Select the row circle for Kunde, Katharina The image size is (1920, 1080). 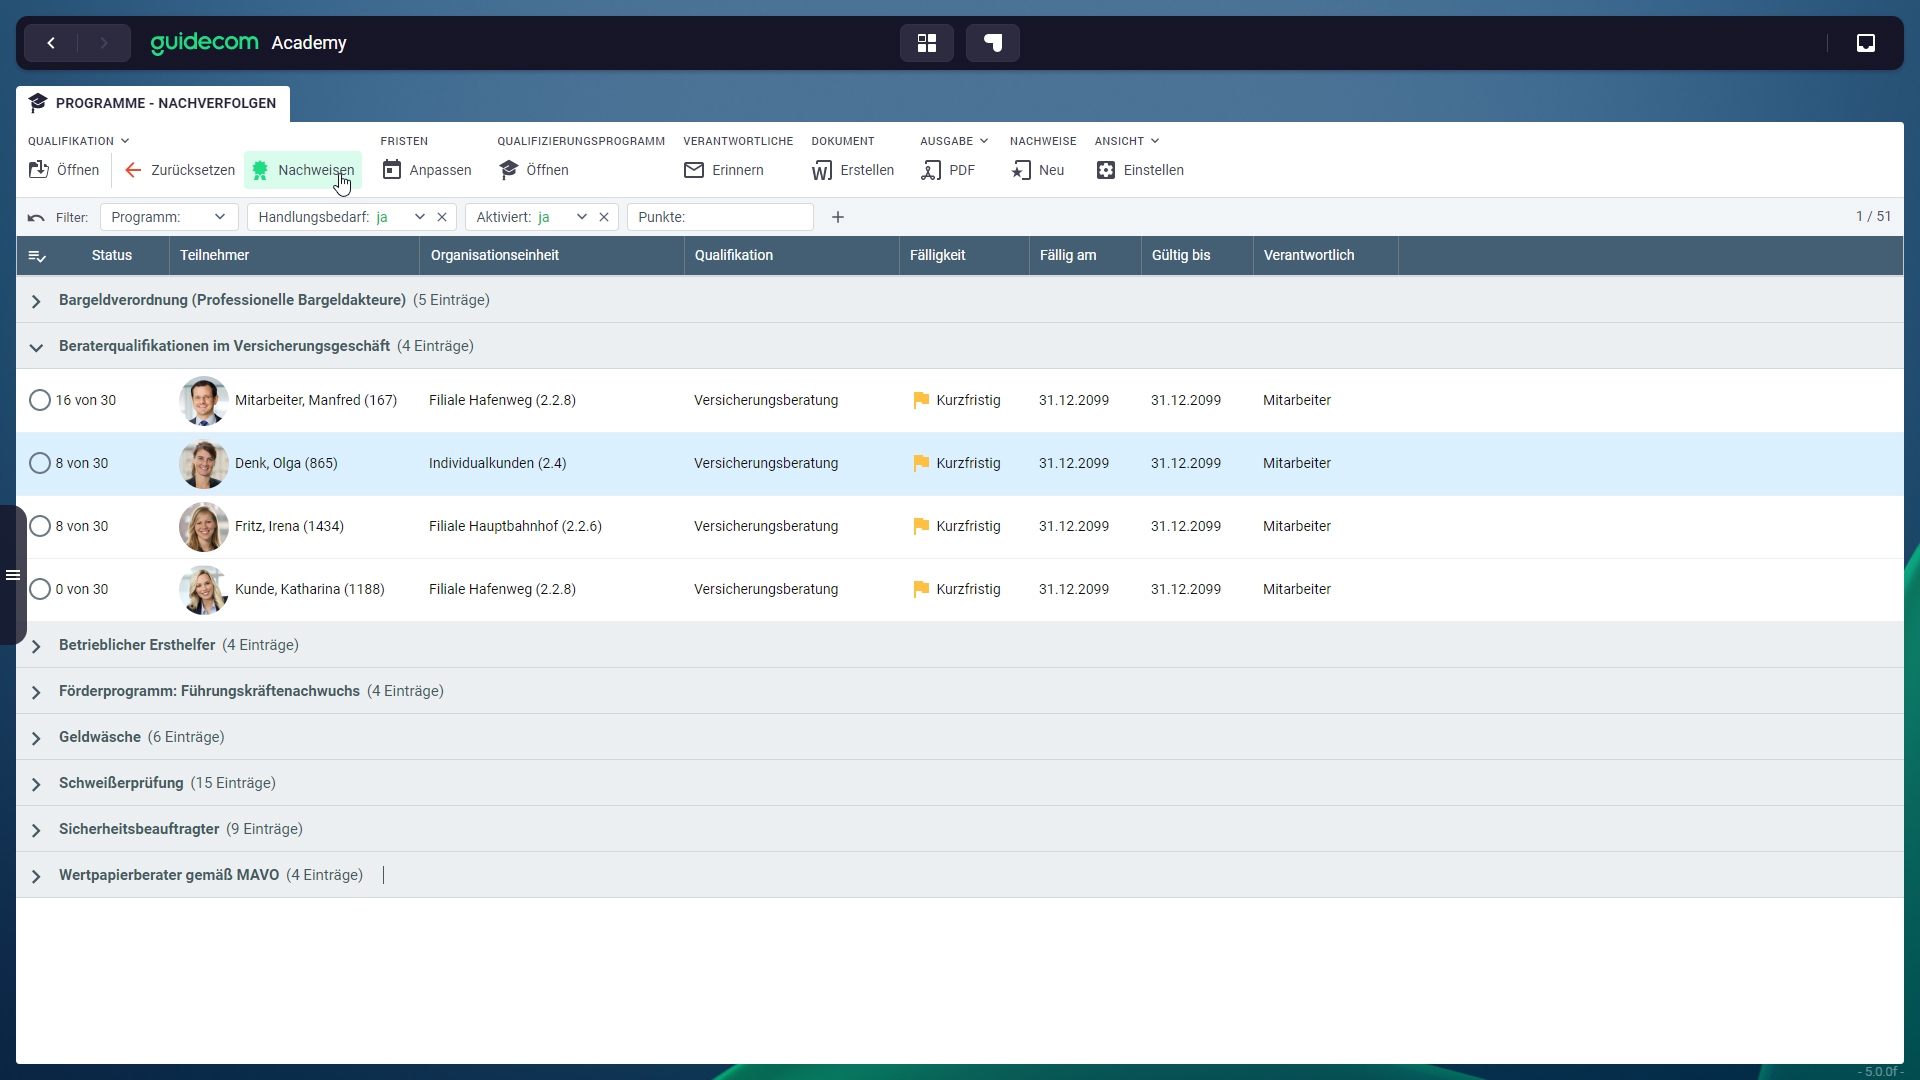coord(40,589)
